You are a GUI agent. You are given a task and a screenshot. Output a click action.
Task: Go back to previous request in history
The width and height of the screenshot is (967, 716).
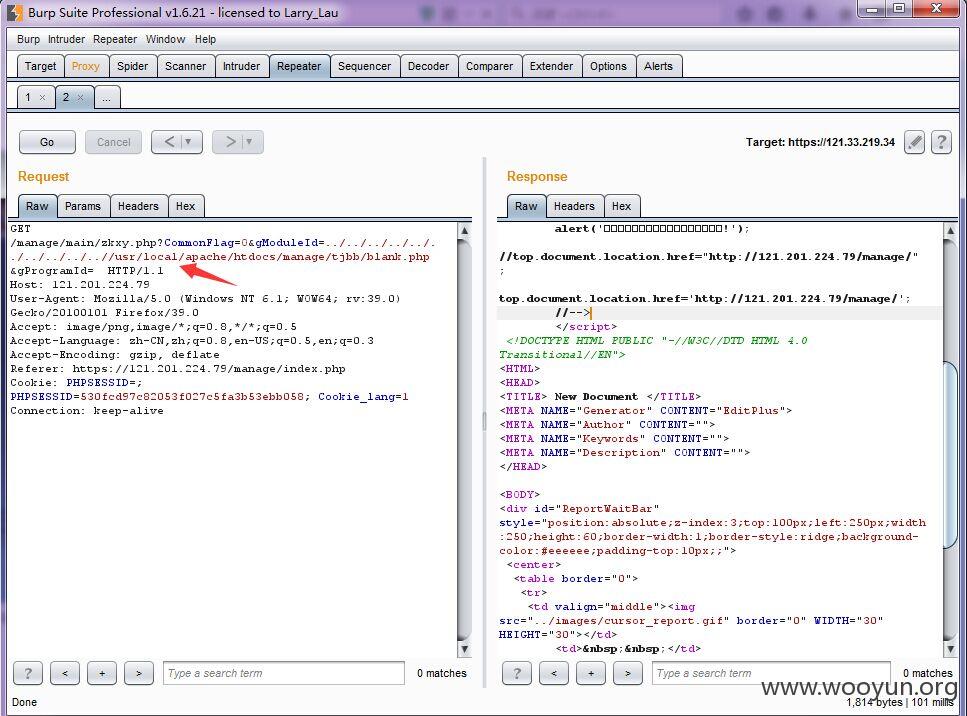pos(170,142)
